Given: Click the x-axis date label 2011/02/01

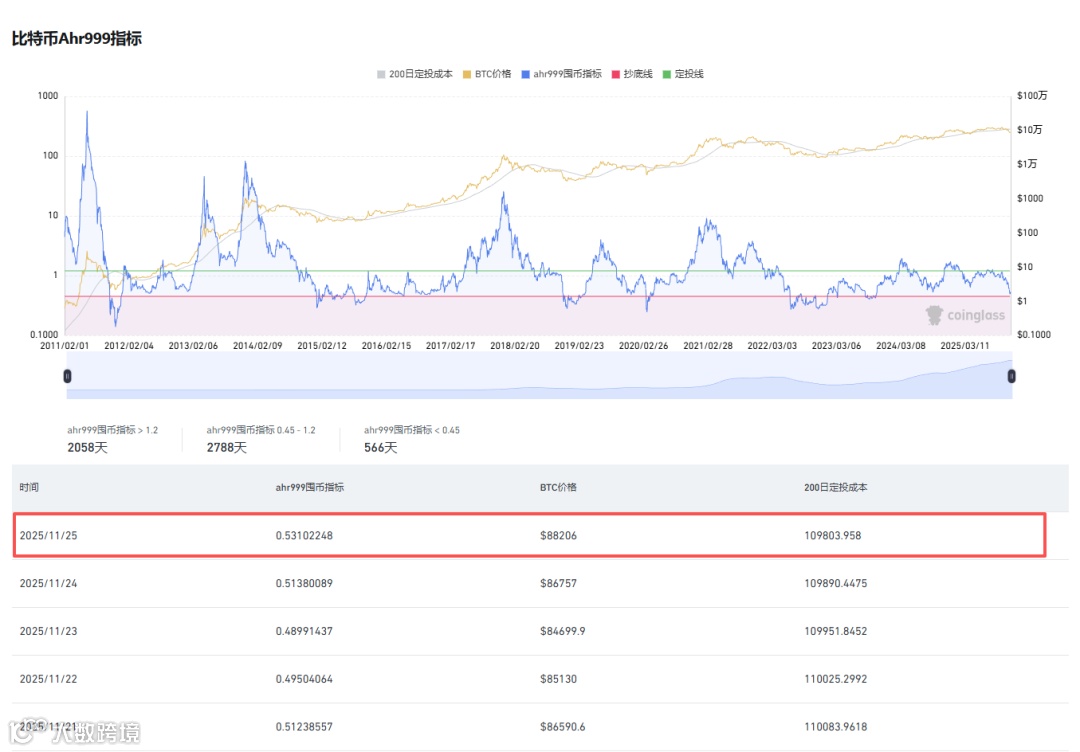Looking at the screenshot, I should 65,346.
